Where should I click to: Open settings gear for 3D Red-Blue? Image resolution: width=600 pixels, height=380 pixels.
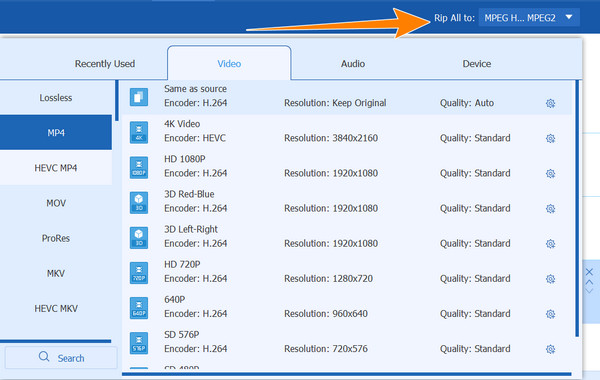tap(550, 209)
